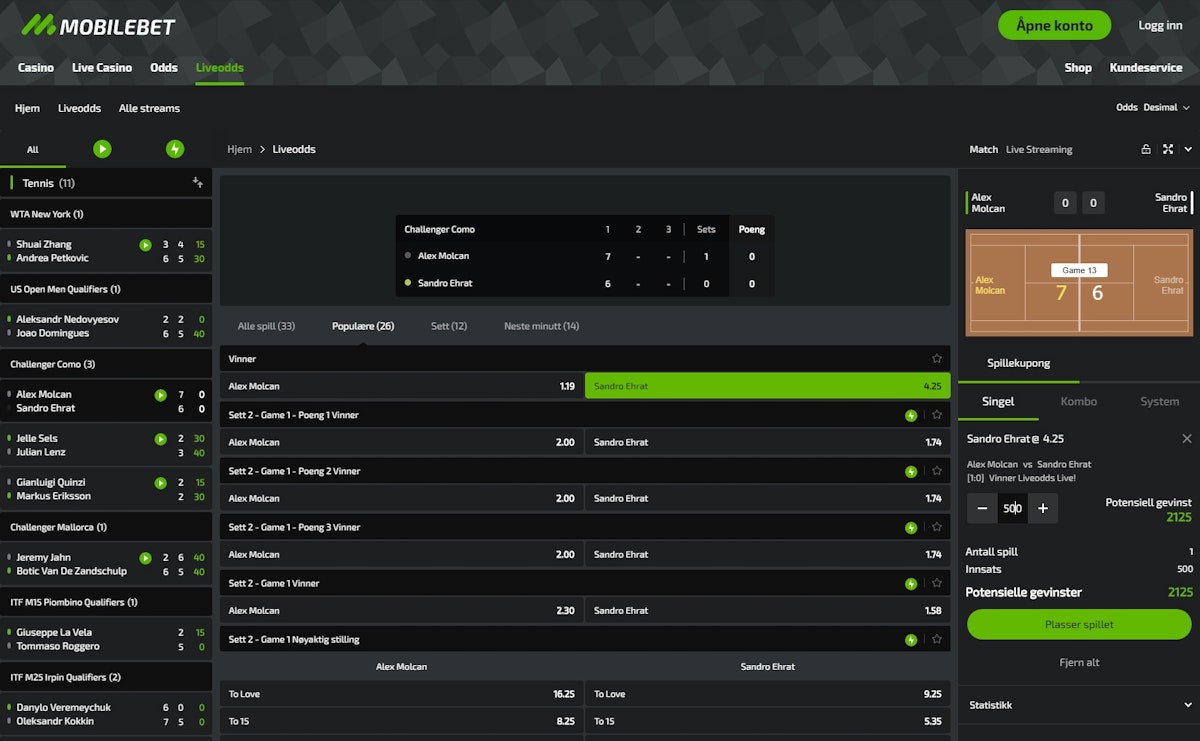This screenshot has height=741, width=1200.
Task: Switch to the System betslip tab
Action: click(1159, 401)
